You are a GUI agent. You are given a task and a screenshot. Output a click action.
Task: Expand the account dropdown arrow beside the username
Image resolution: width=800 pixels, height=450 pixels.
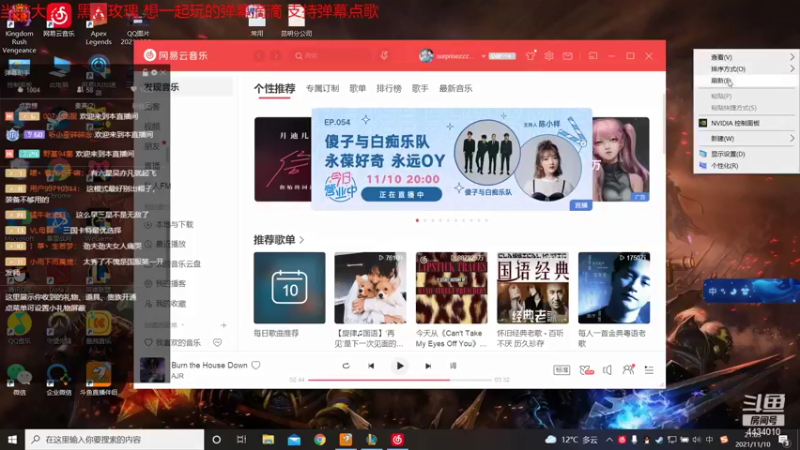coord(483,56)
